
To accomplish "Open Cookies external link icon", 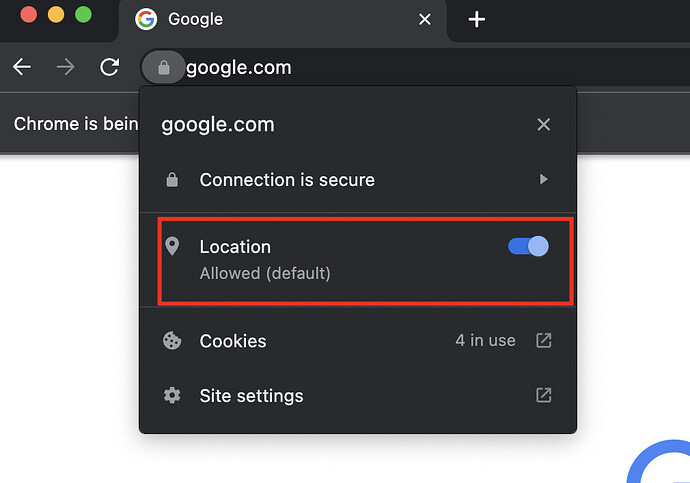I will point(543,341).
